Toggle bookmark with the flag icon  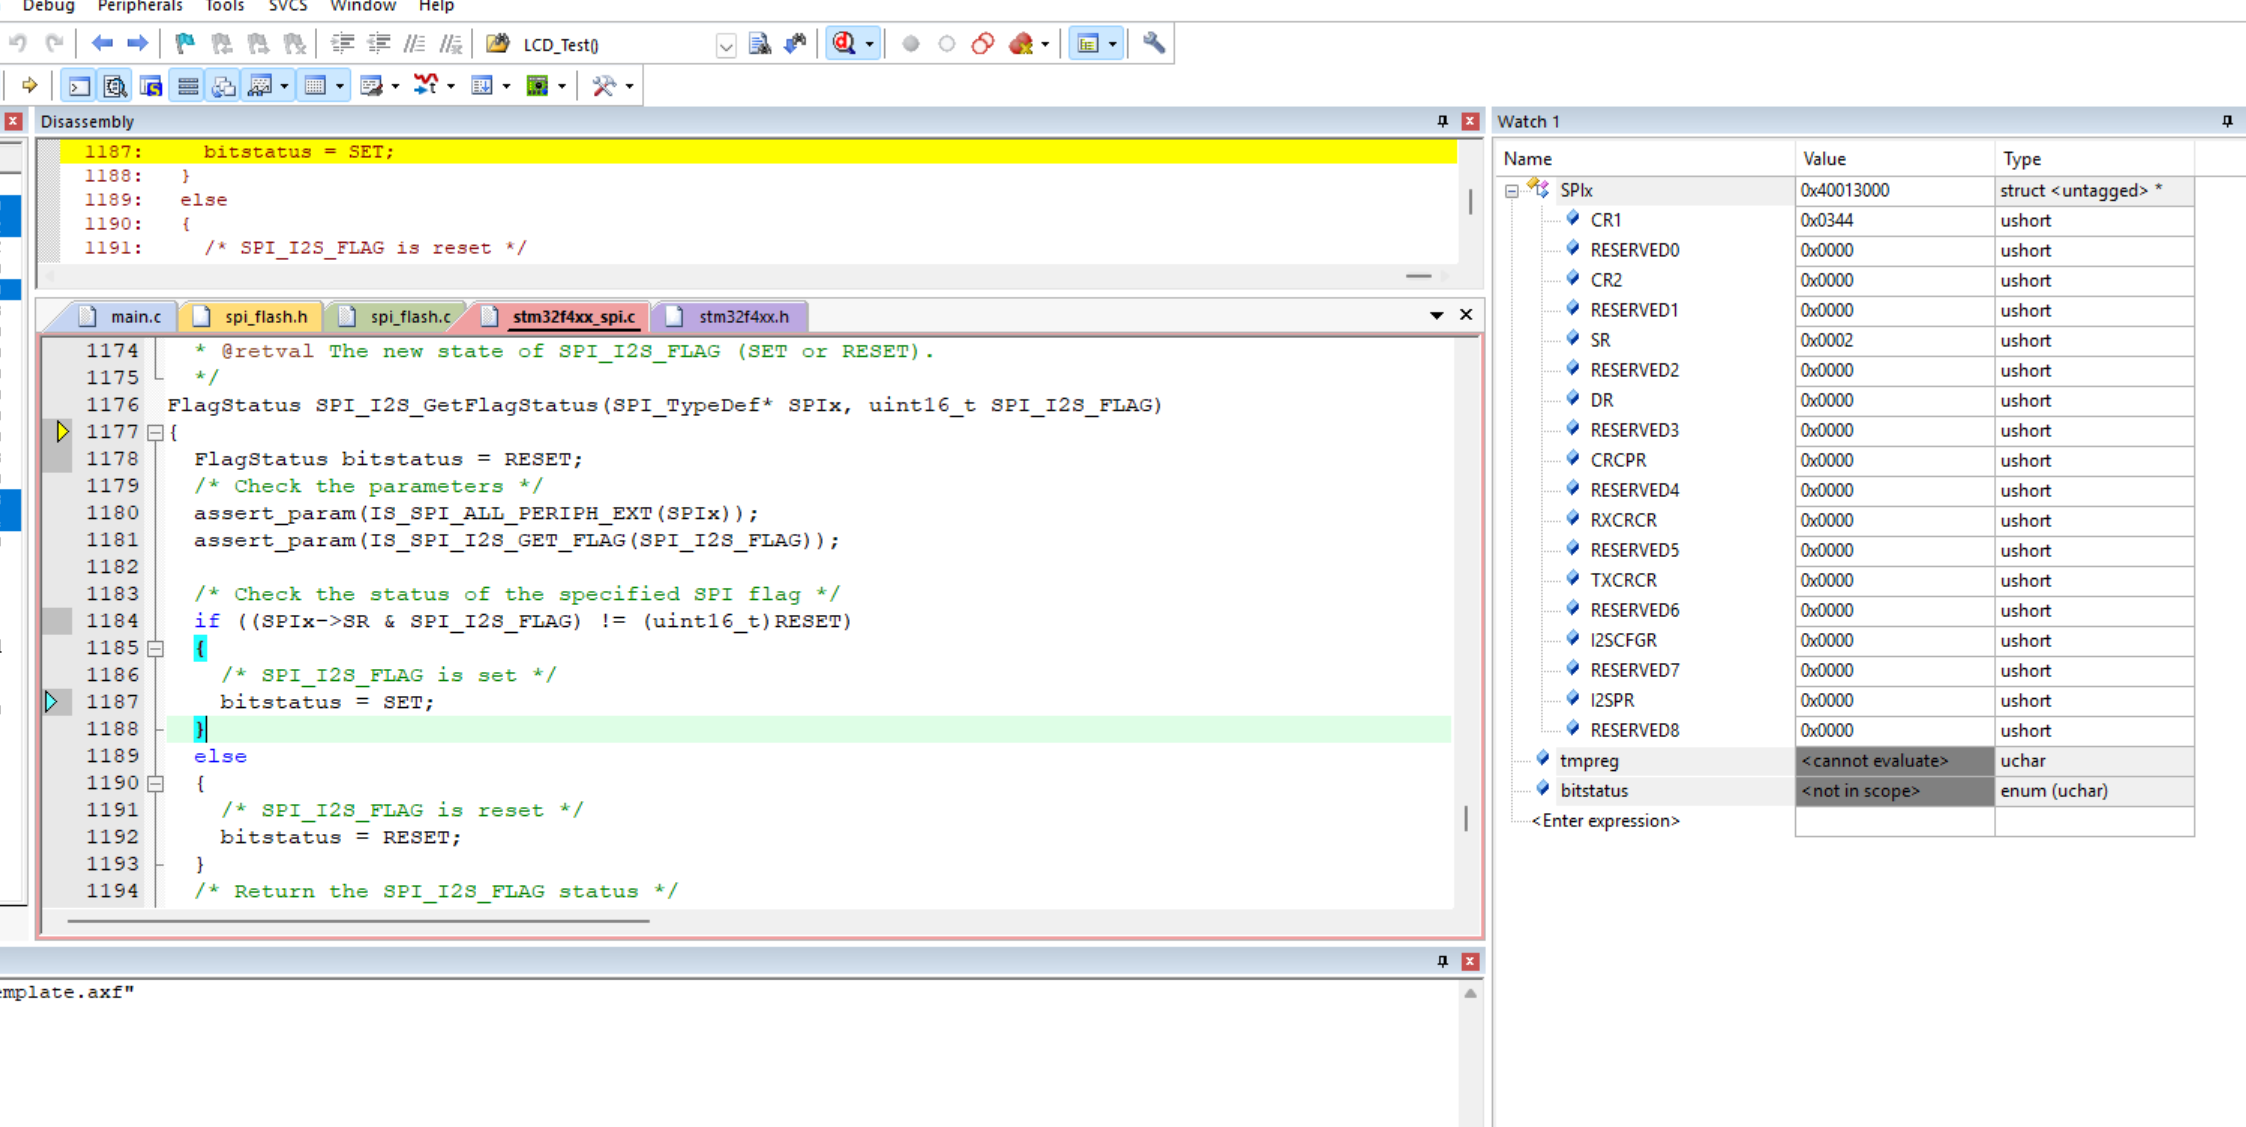coord(185,44)
